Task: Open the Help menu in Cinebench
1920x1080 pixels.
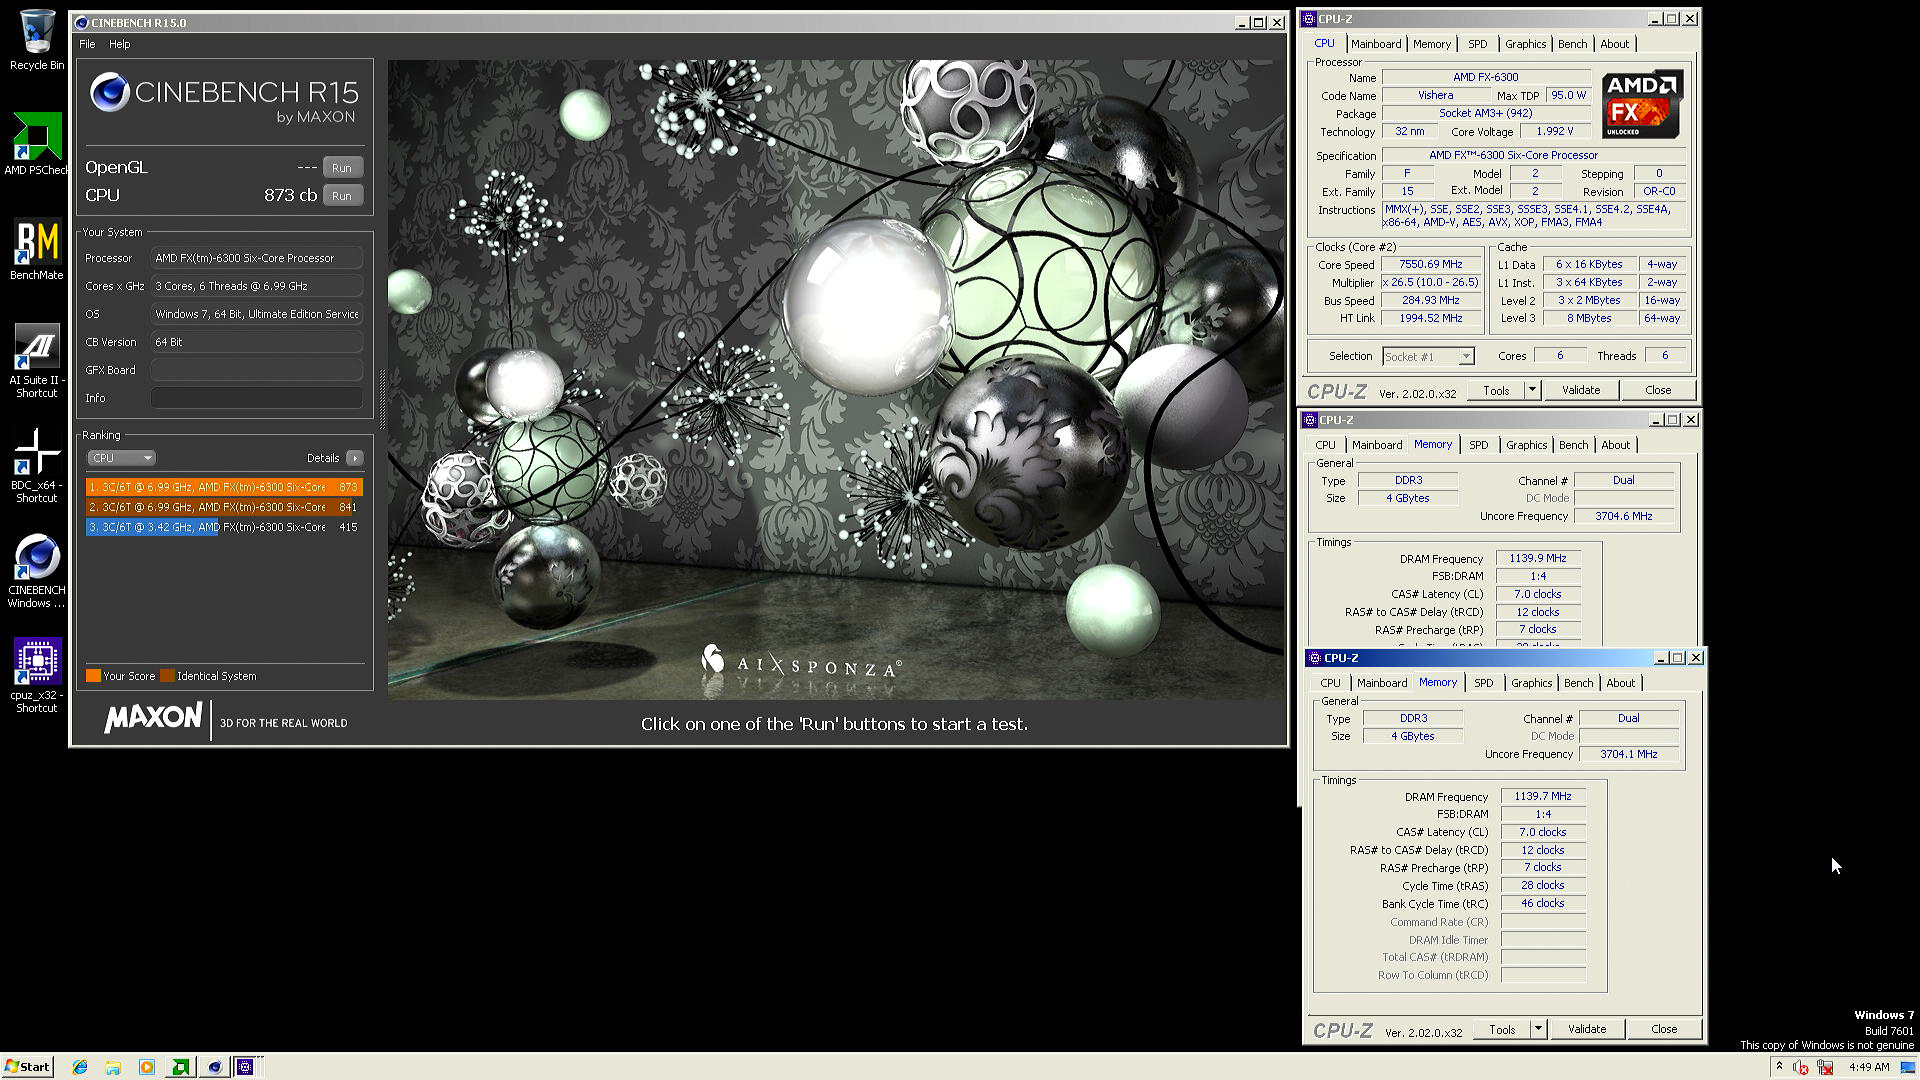Action: (119, 44)
